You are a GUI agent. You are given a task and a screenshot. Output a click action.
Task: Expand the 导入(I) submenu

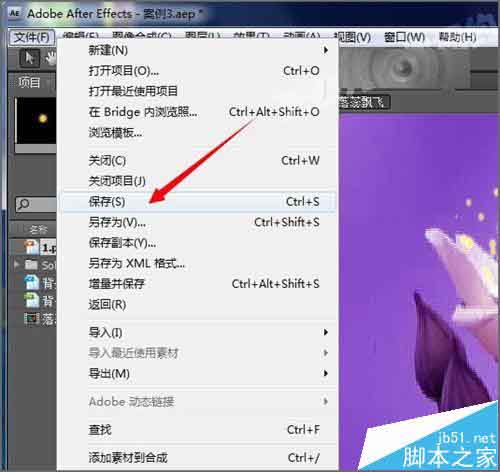197,332
